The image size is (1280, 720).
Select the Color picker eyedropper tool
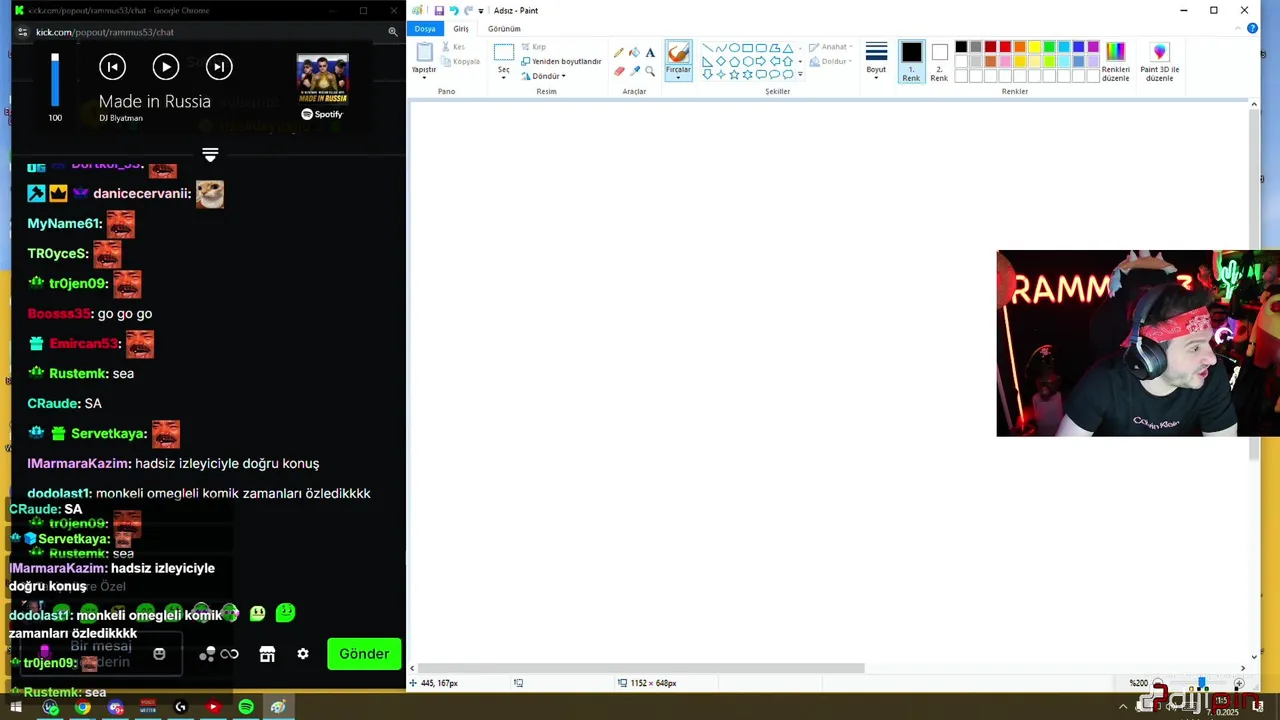coord(634,71)
